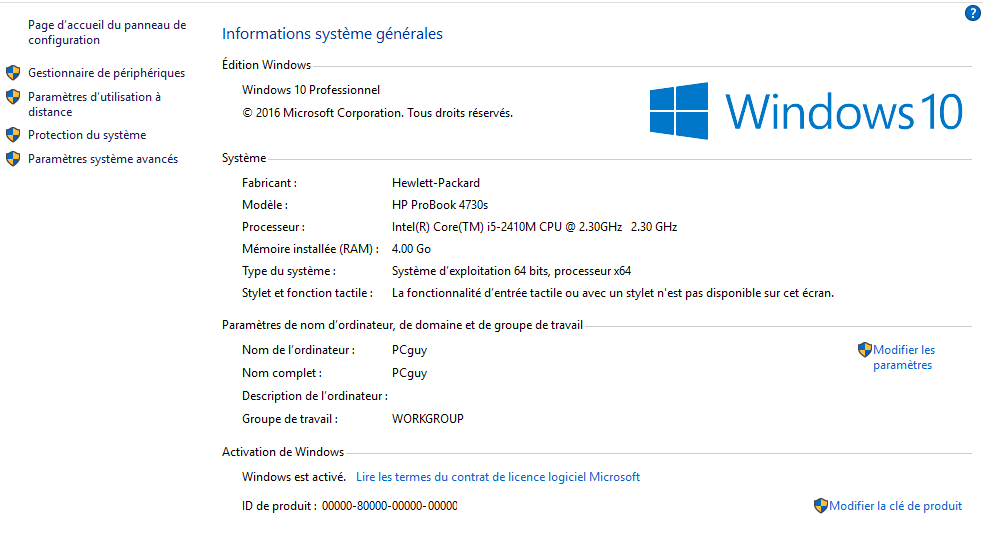Screen dimensions: 983x546
Task: Click the Modifier la clé de produit link text
Action: [896, 506]
